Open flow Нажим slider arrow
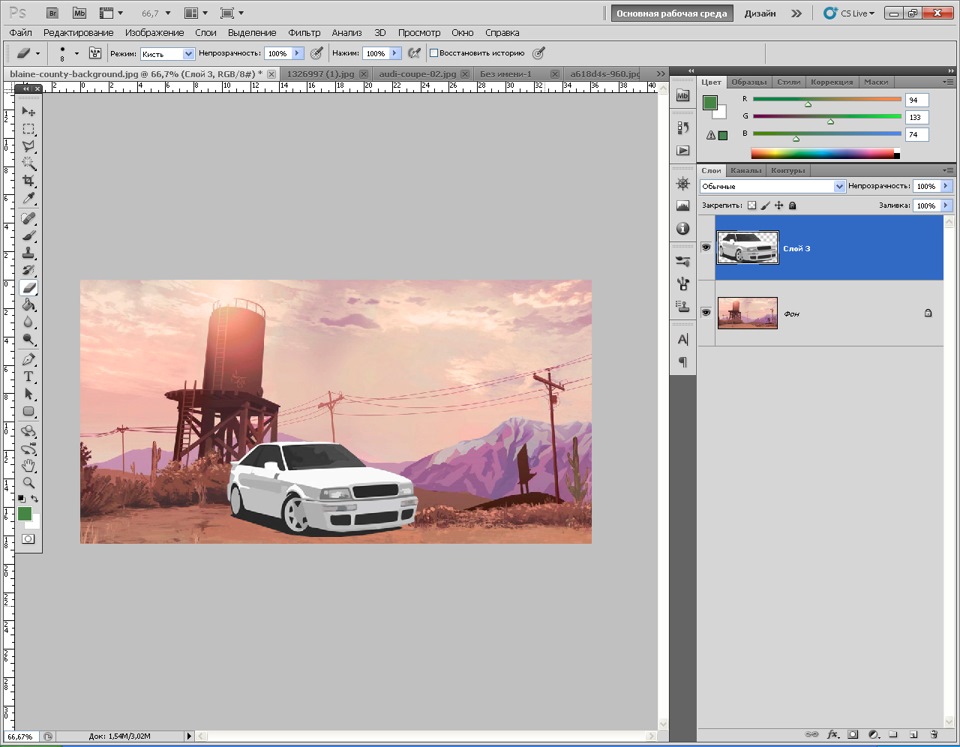Screen dimensions: 960x747 395,53
